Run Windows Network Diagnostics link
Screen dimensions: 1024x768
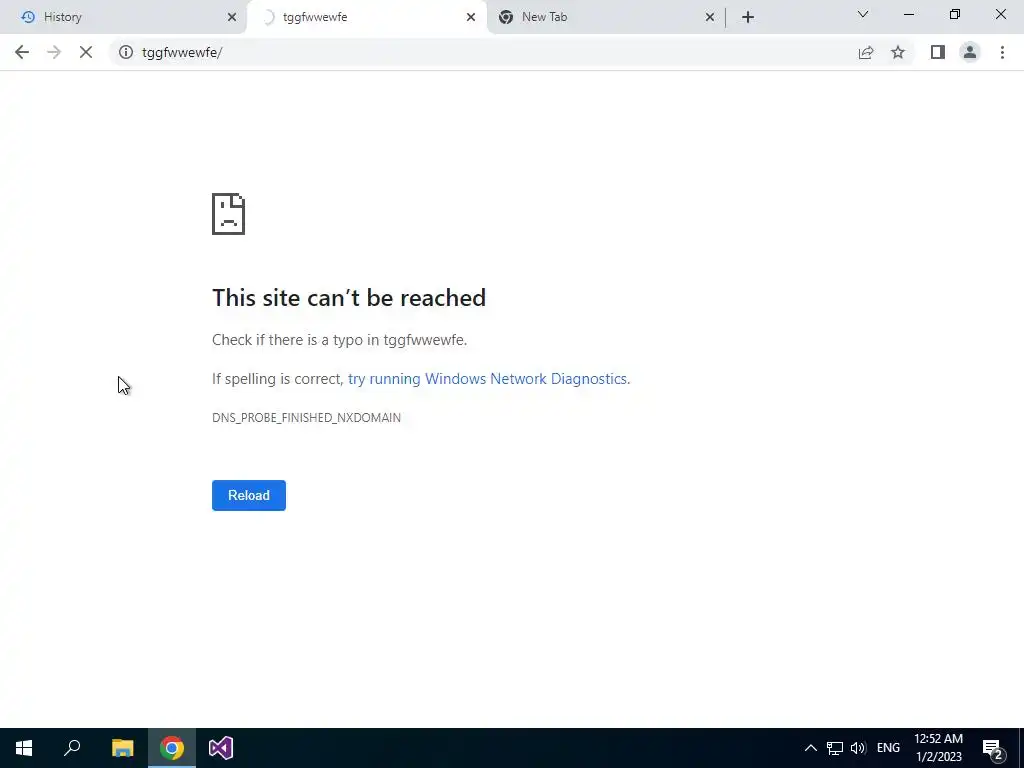[488, 379]
